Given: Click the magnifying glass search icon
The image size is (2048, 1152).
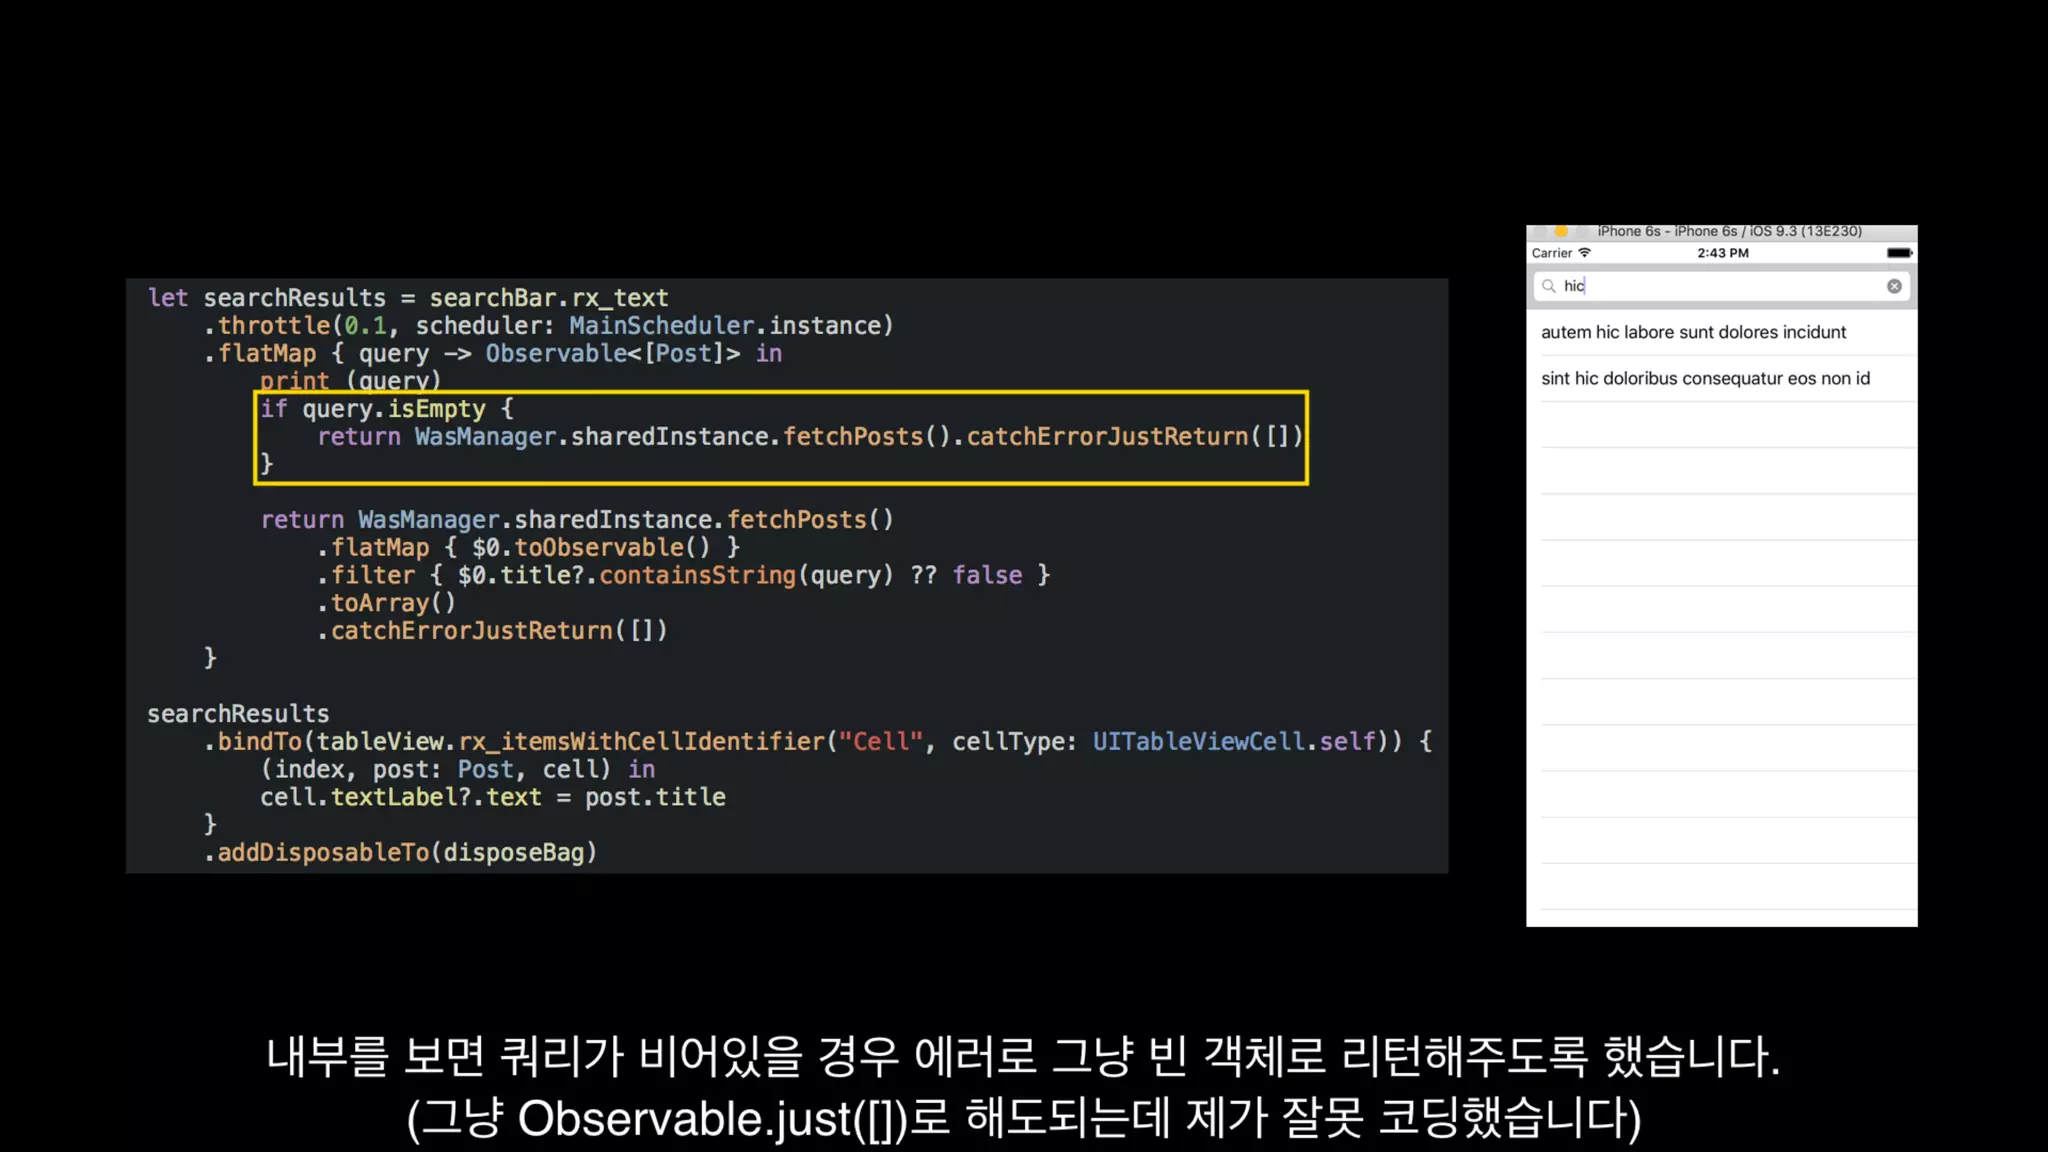Looking at the screenshot, I should click(1549, 286).
